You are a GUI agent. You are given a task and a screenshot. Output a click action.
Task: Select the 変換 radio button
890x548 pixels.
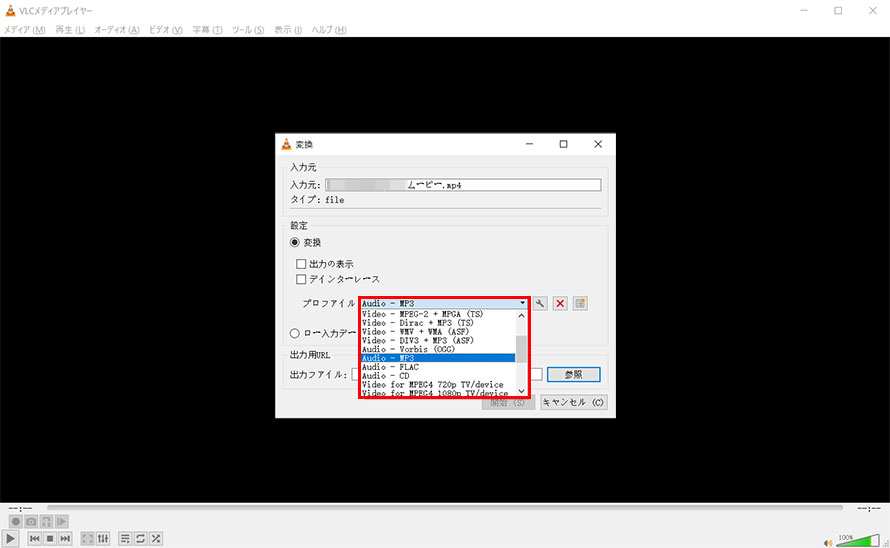[295, 242]
